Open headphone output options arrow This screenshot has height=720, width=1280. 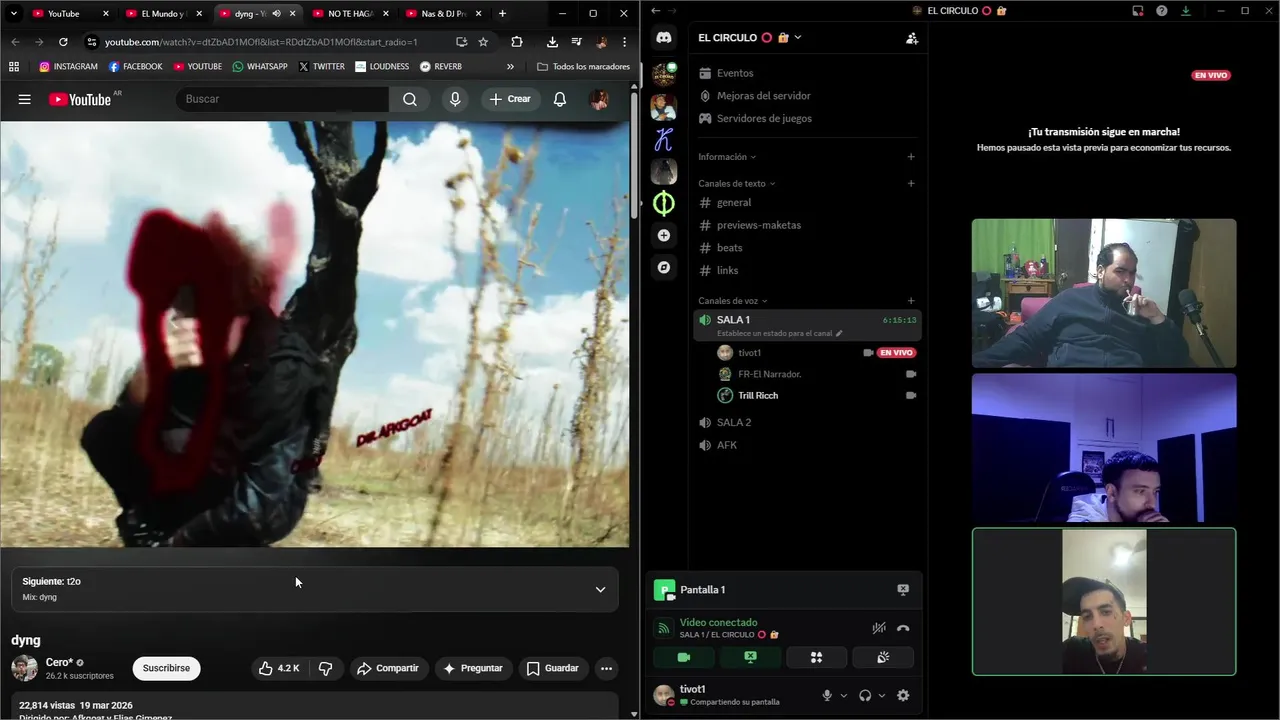(882, 695)
